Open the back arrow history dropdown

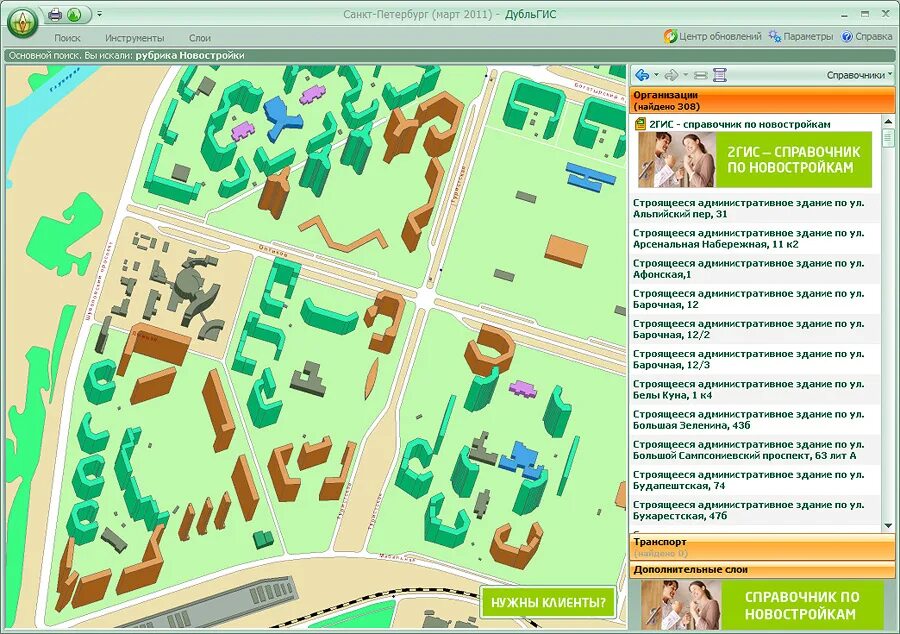657,75
